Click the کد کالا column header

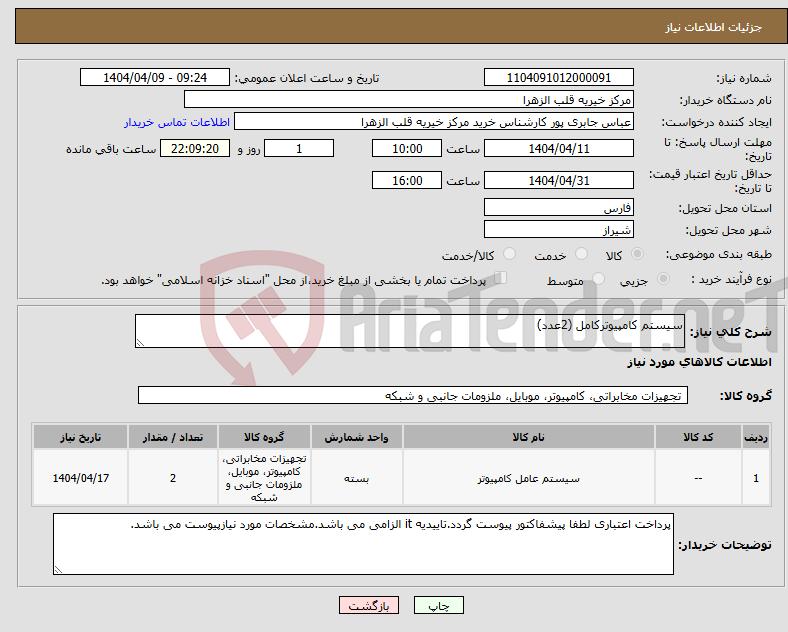click(x=698, y=437)
